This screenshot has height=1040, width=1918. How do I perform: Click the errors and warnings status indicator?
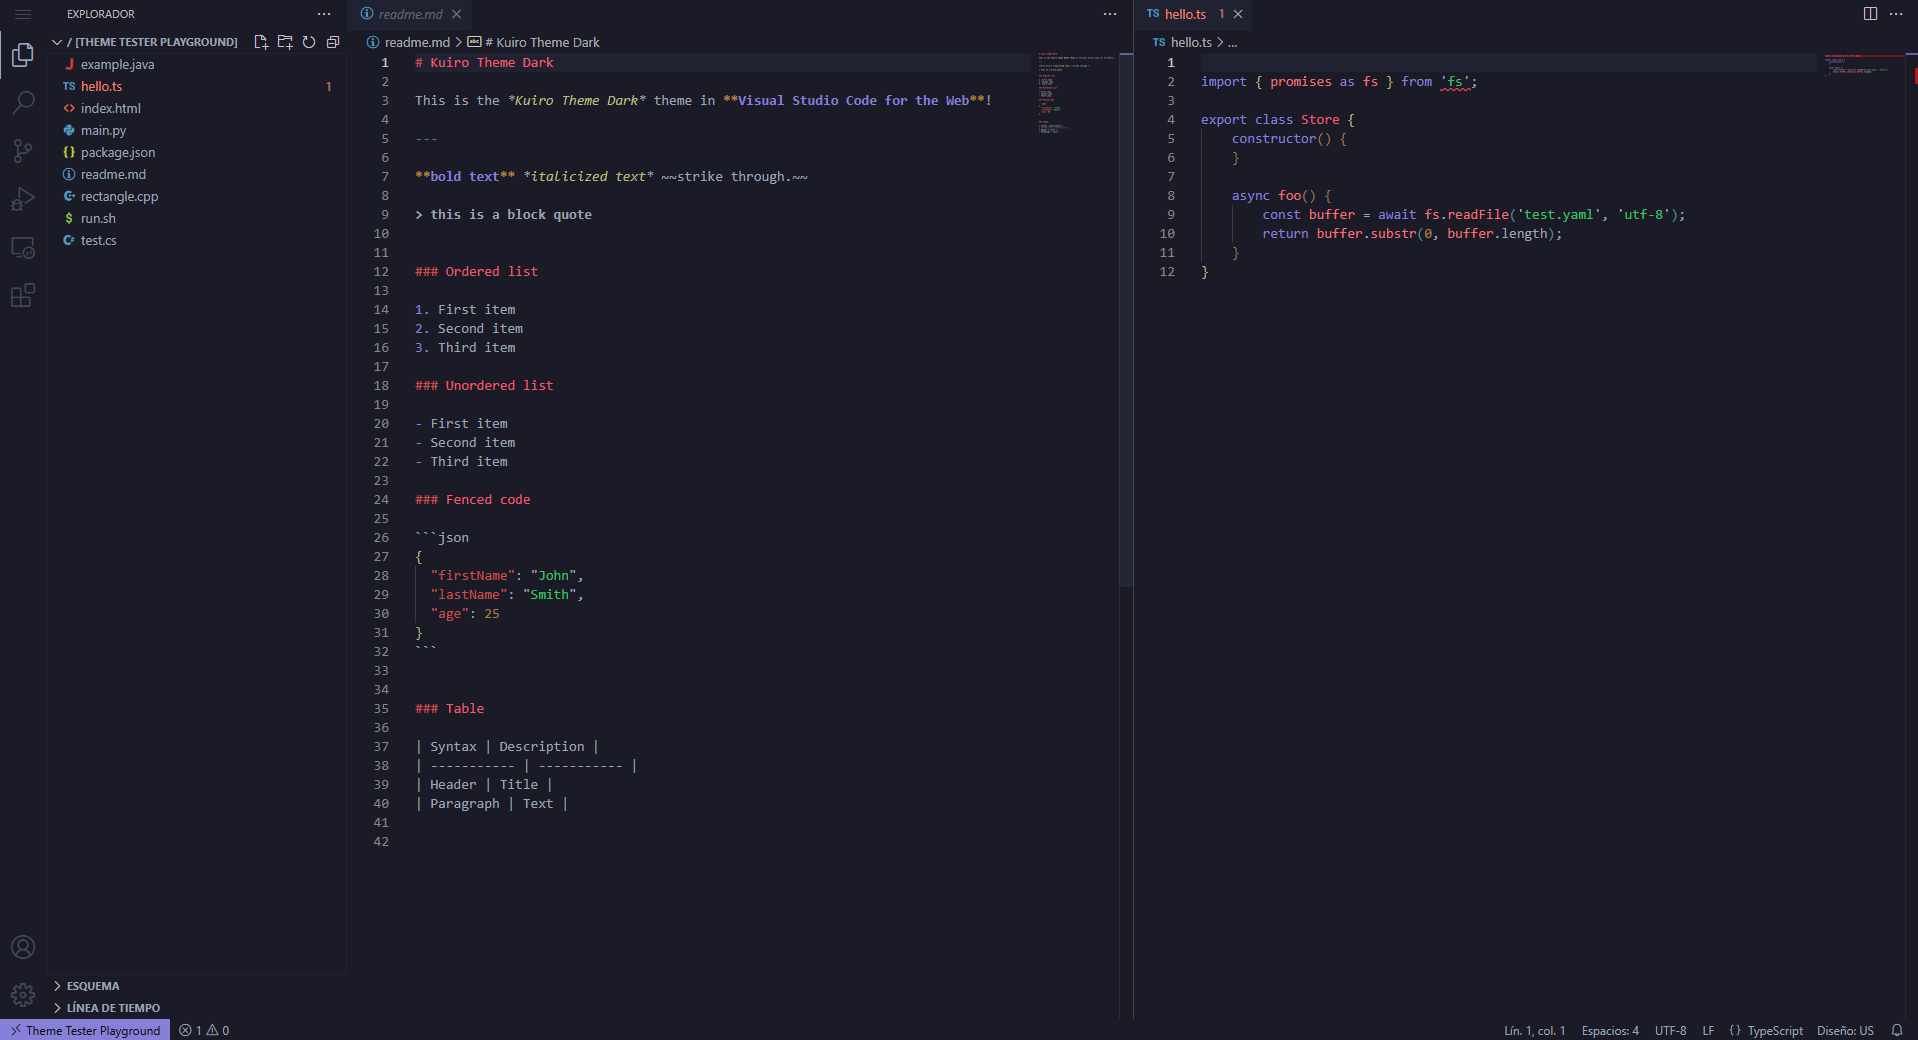click(x=204, y=1030)
